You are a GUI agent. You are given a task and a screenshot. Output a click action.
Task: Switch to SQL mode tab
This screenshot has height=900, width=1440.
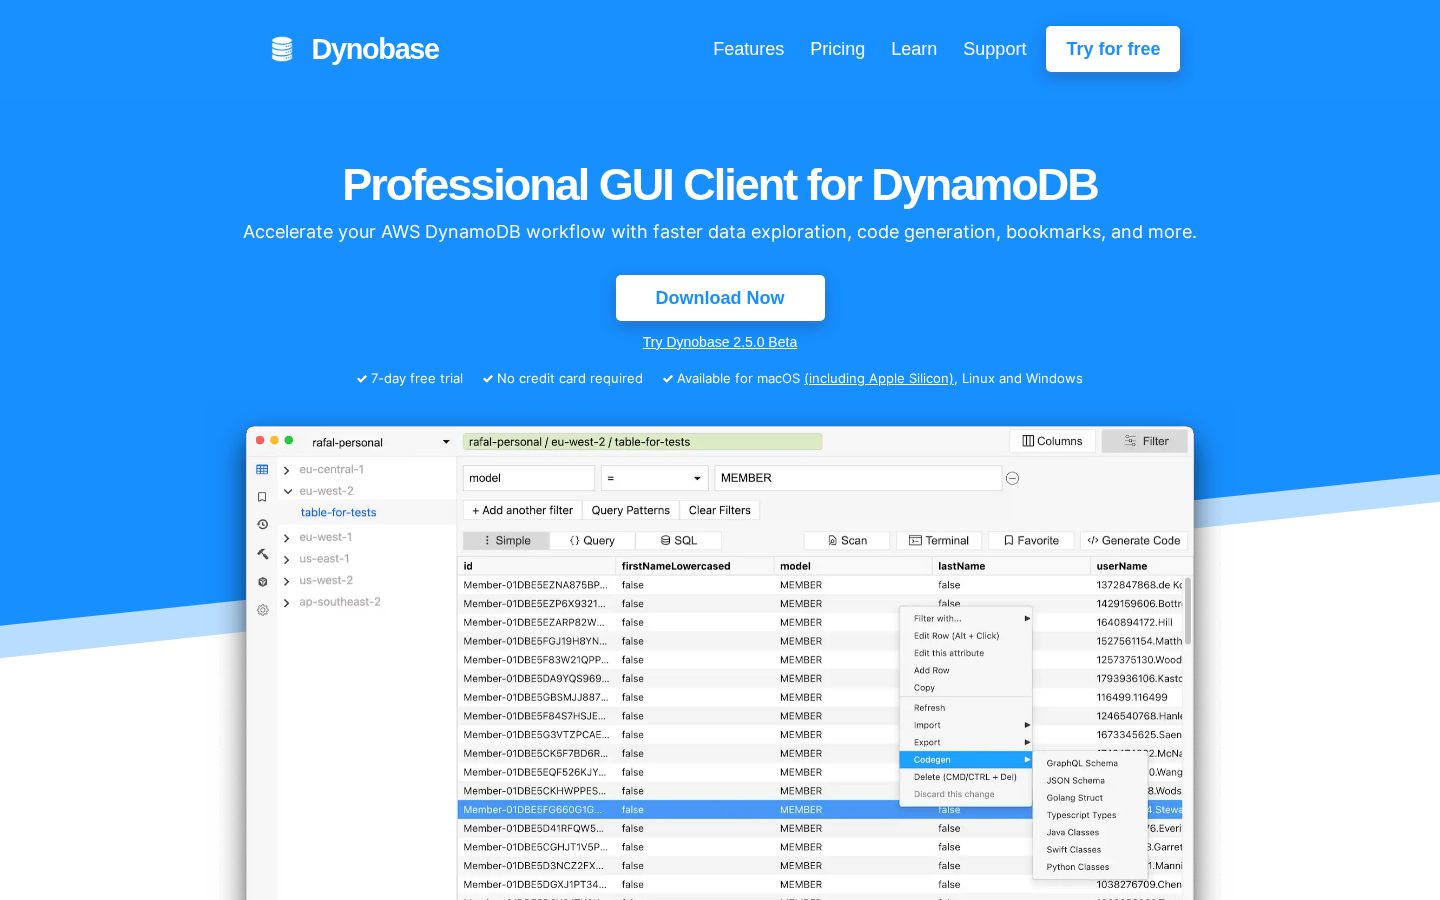click(x=678, y=540)
